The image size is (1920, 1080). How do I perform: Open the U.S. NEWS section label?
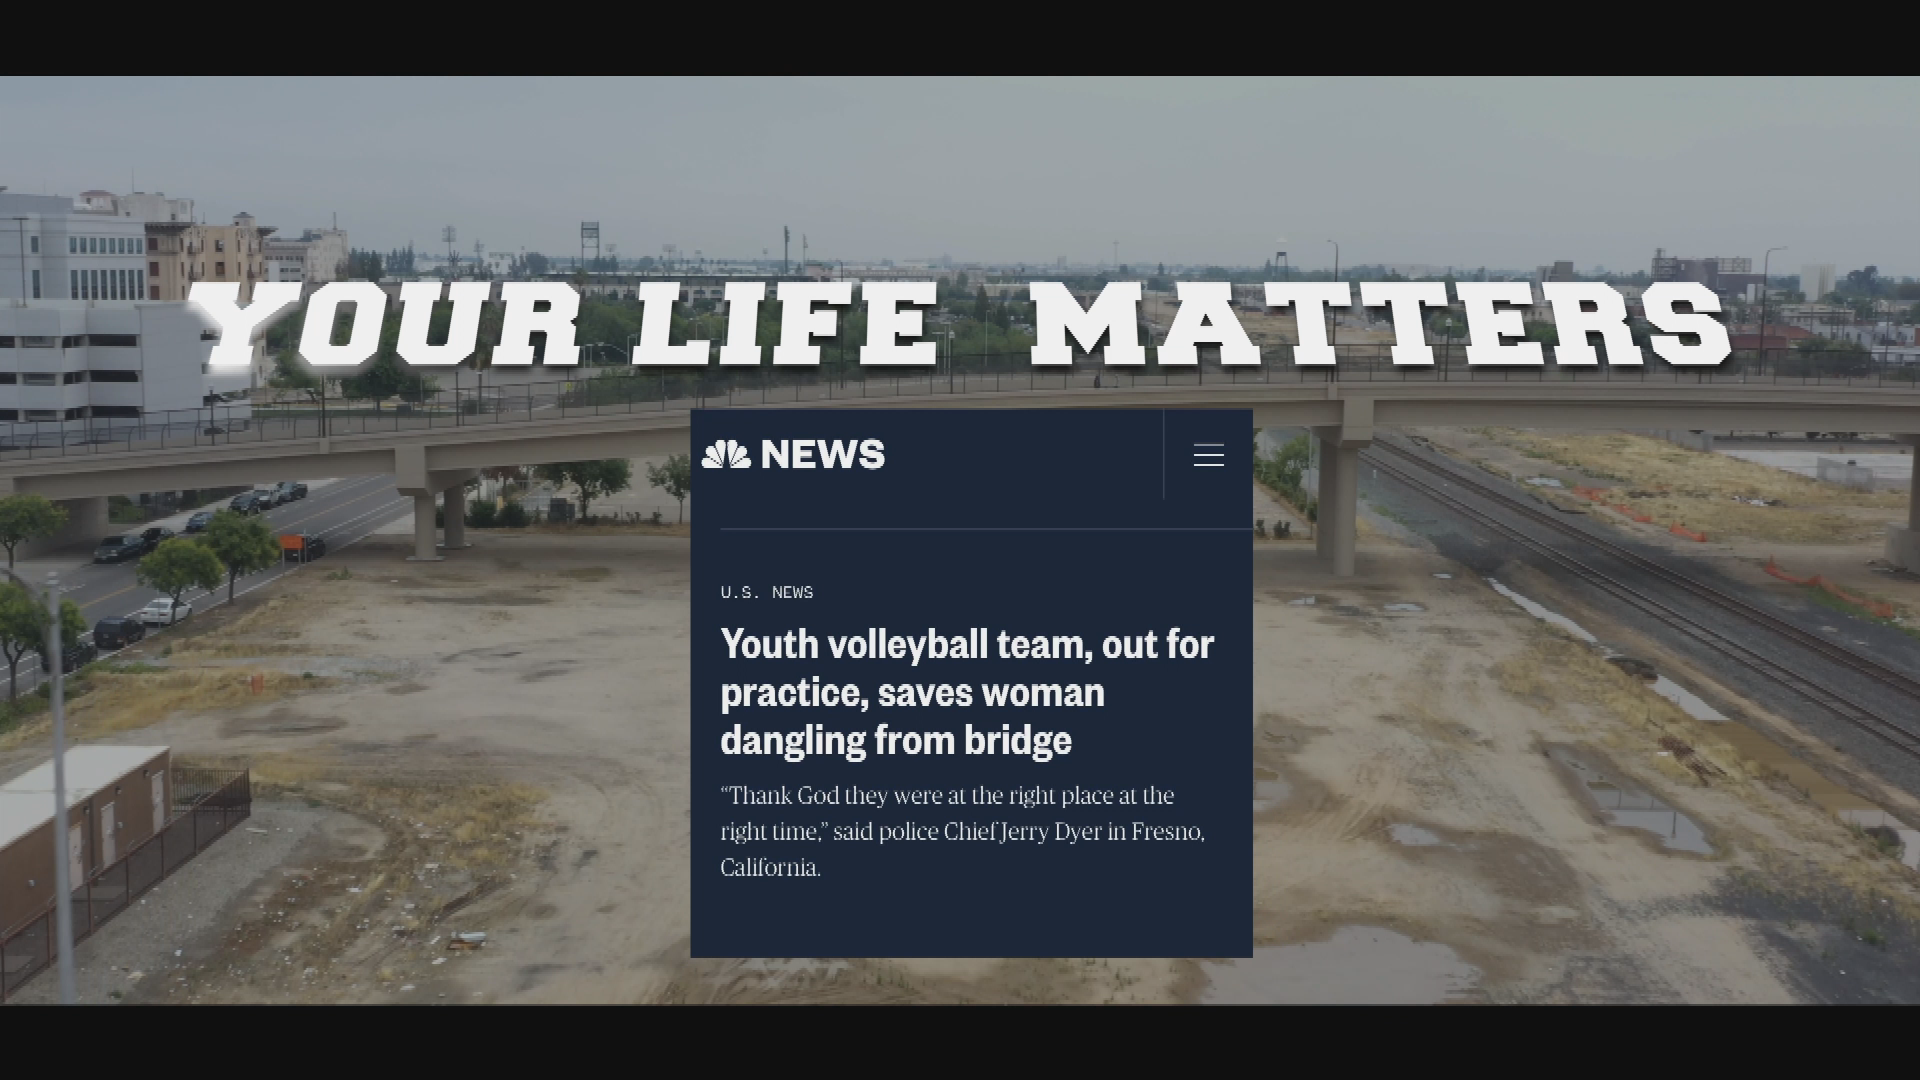(767, 592)
